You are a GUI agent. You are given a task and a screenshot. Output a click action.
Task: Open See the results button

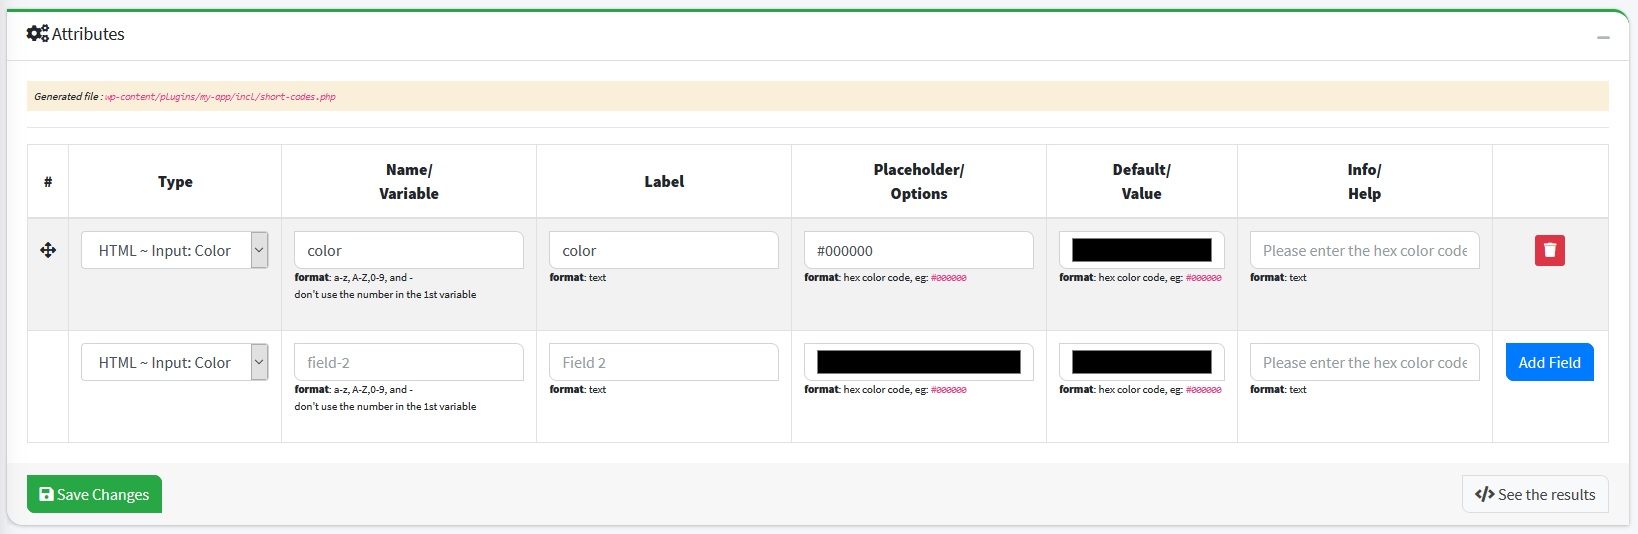pyautogui.click(x=1534, y=494)
